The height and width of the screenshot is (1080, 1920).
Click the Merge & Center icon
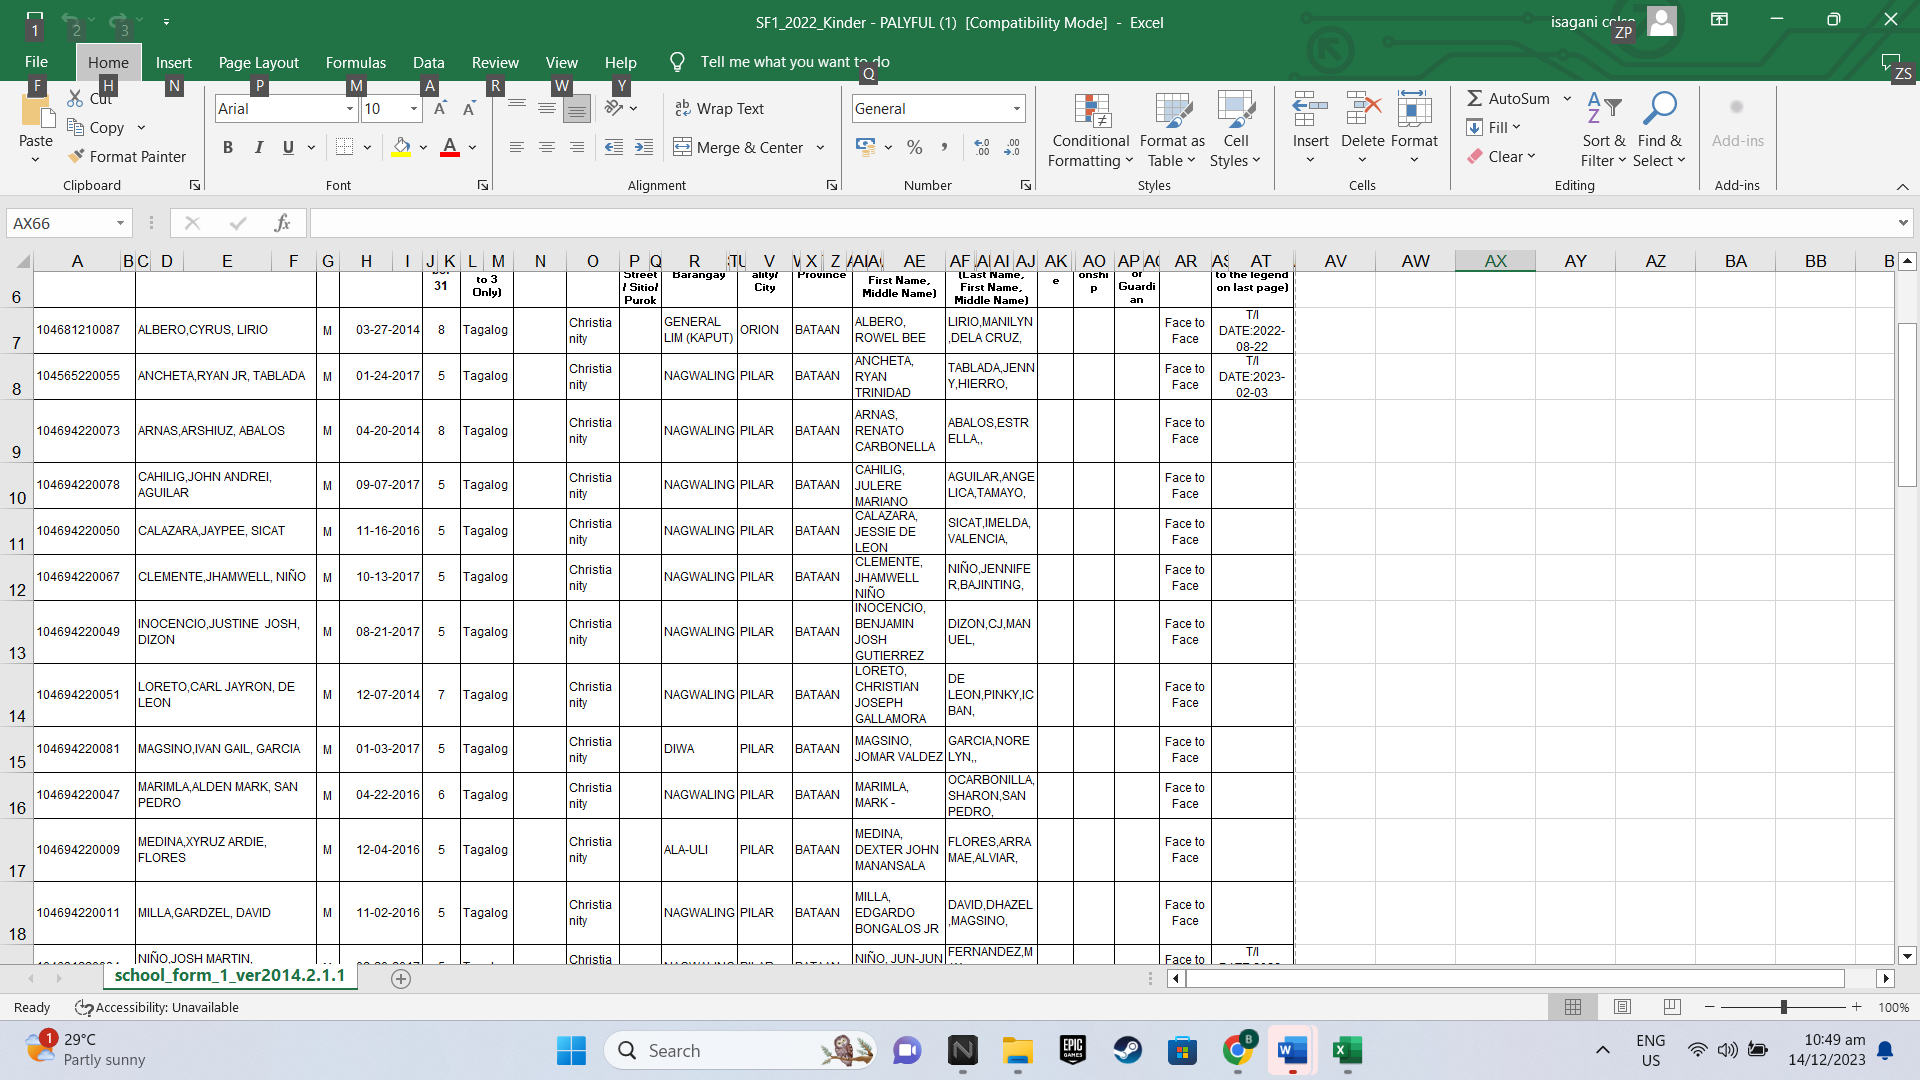(x=683, y=148)
